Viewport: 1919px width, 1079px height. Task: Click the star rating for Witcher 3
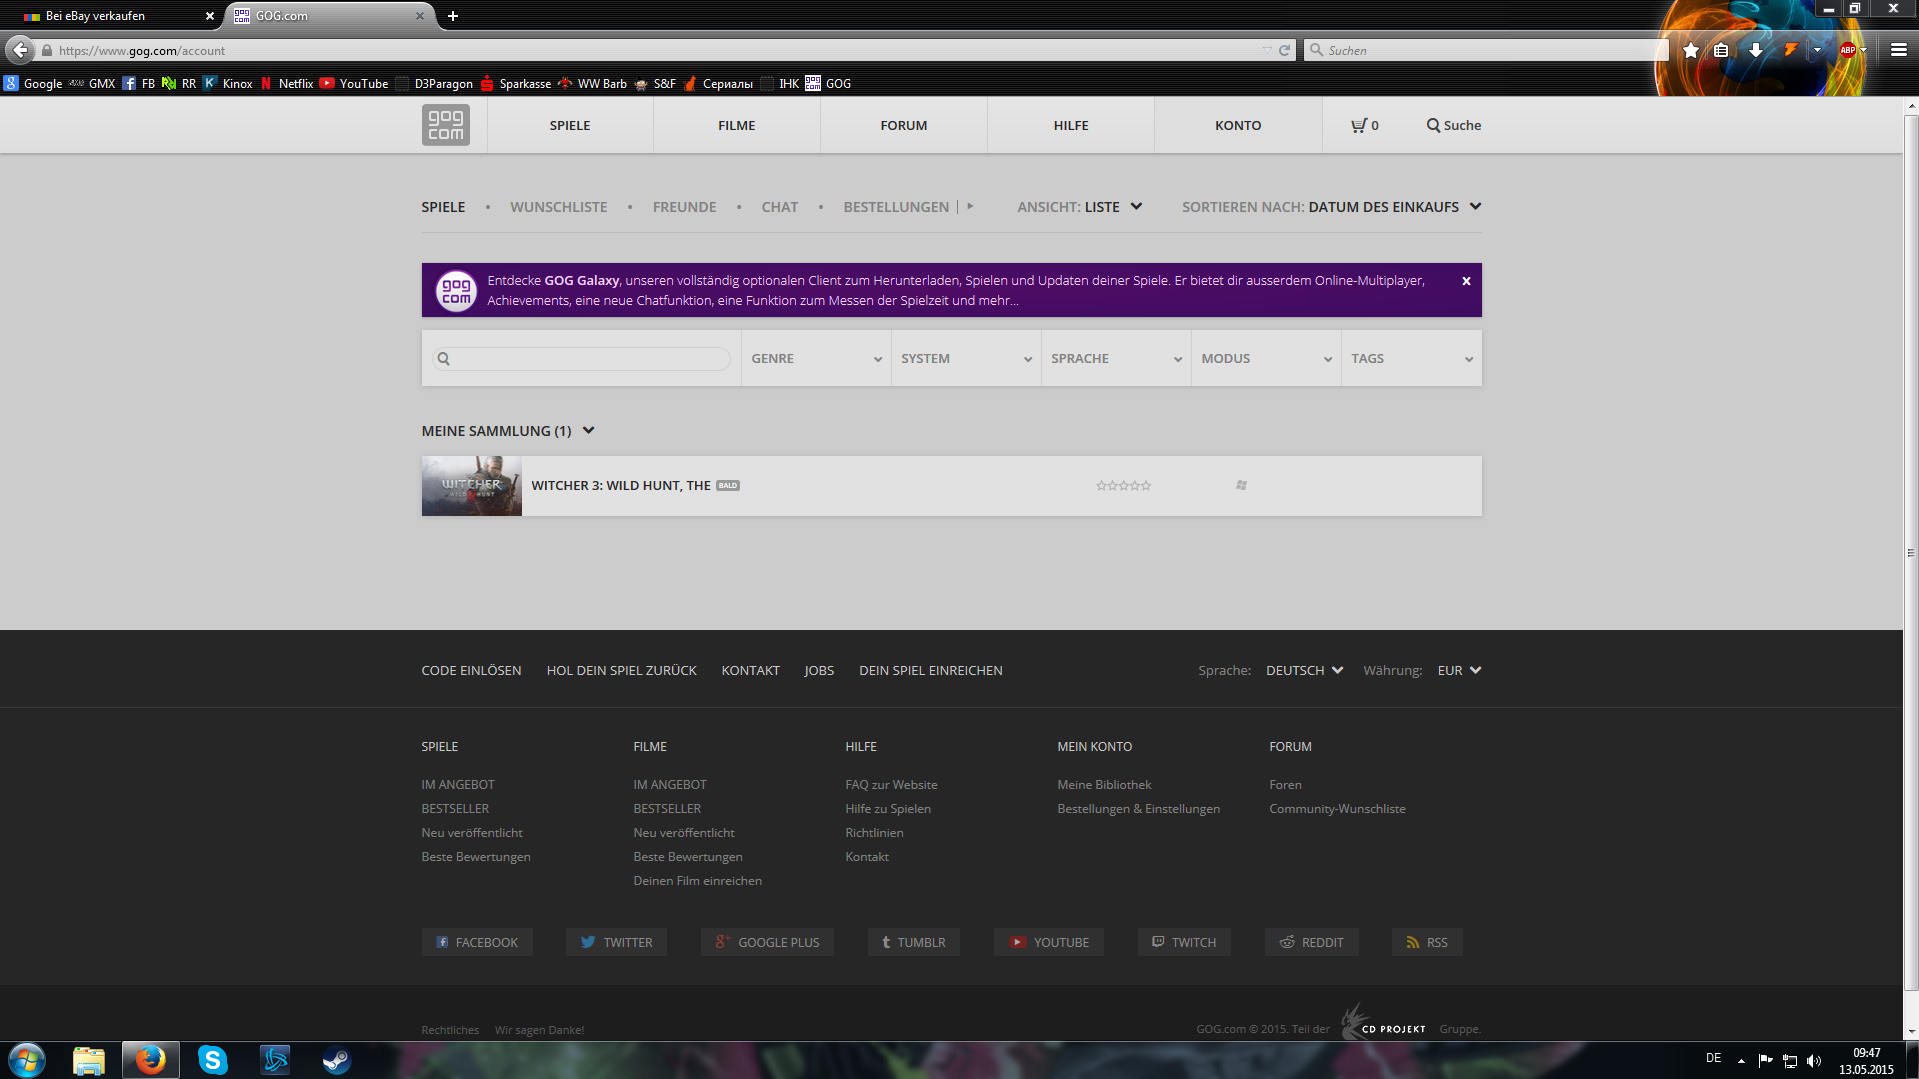1123,486
